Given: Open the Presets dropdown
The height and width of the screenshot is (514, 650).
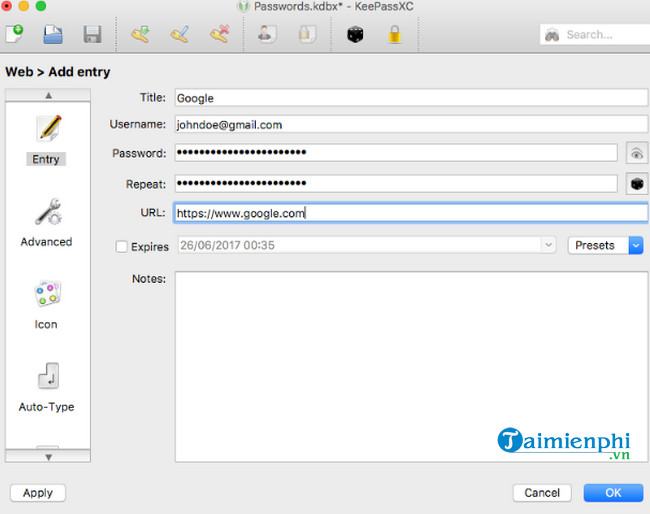Looking at the screenshot, I should pyautogui.click(x=605, y=245).
